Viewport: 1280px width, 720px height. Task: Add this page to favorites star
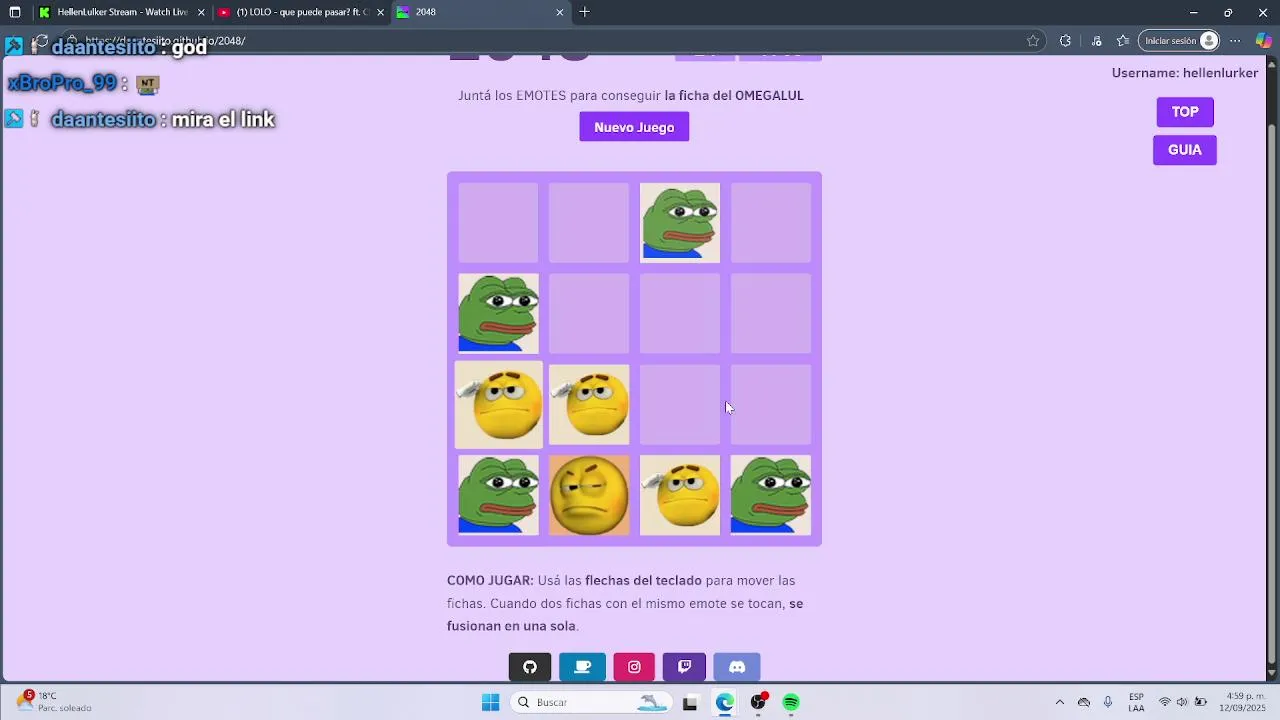[1033, 41]
